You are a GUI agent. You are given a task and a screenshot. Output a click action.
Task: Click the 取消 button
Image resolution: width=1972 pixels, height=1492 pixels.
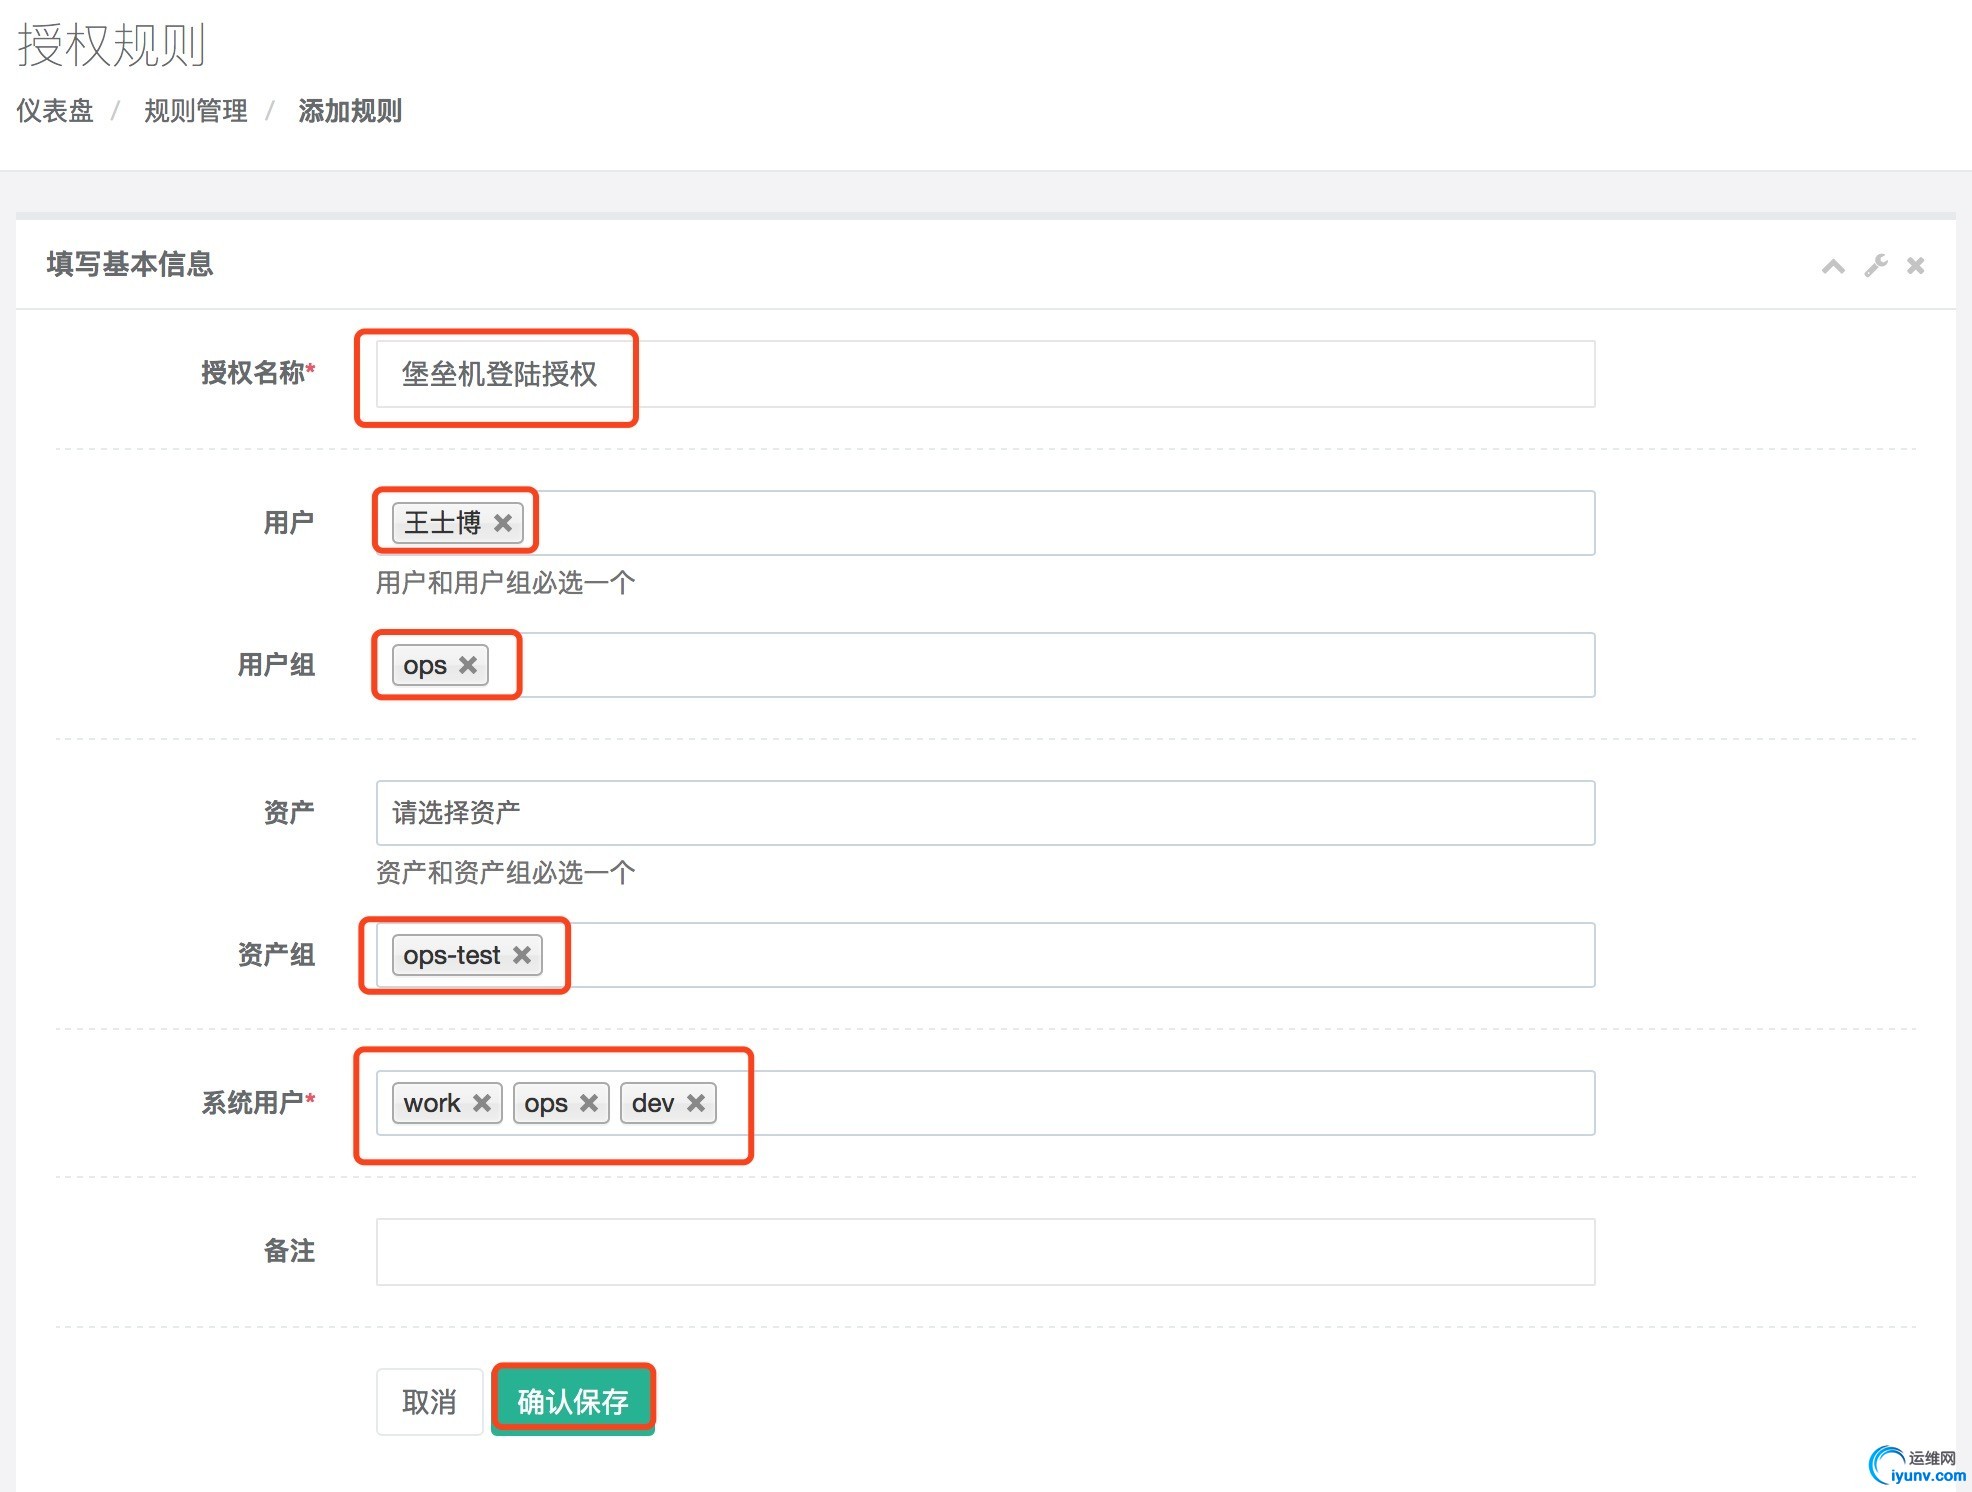tap(429, 1401)
